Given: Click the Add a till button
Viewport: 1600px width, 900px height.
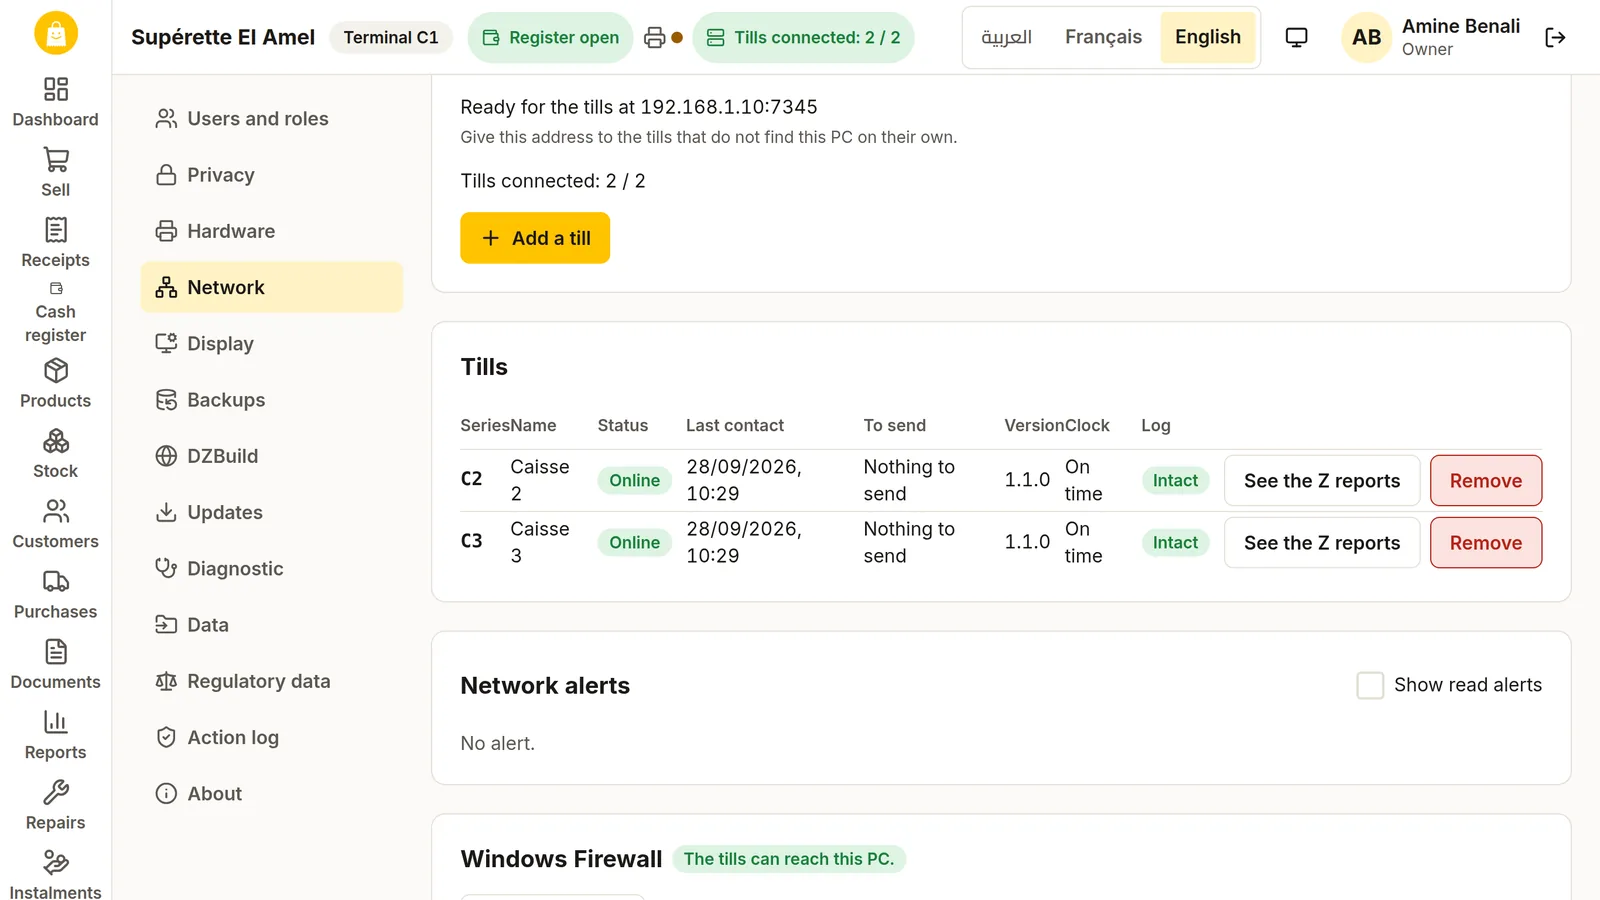Looking at the screenshot, I should [535, 238].
